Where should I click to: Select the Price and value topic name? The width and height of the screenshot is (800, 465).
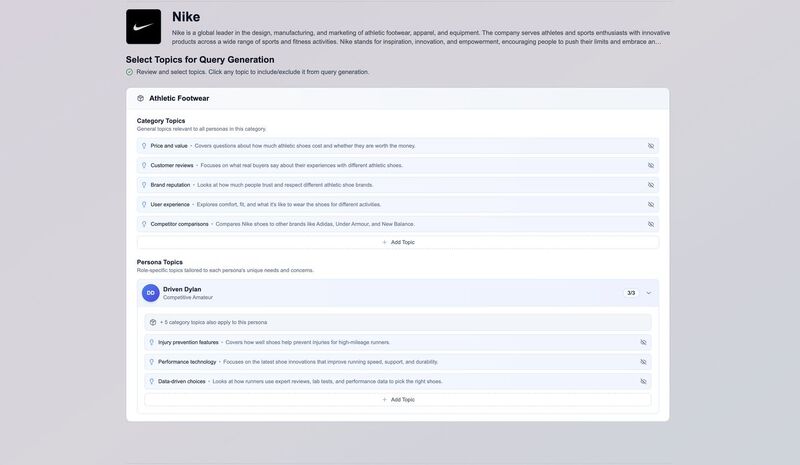coord(169,146)
